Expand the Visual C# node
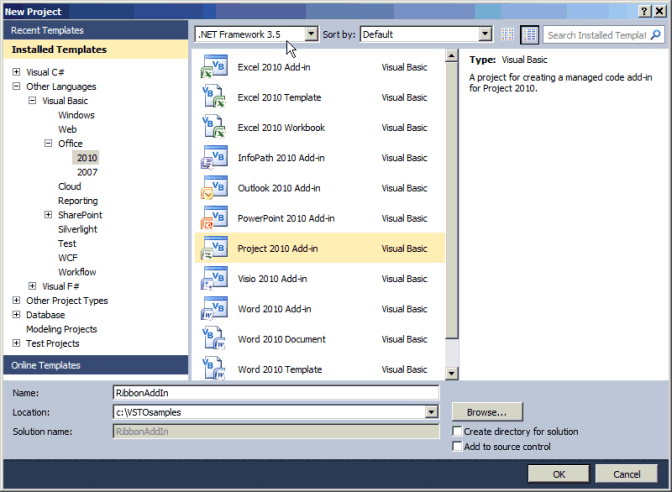The width and height of the screenshot is (672, 492). [x=16, y=72]
